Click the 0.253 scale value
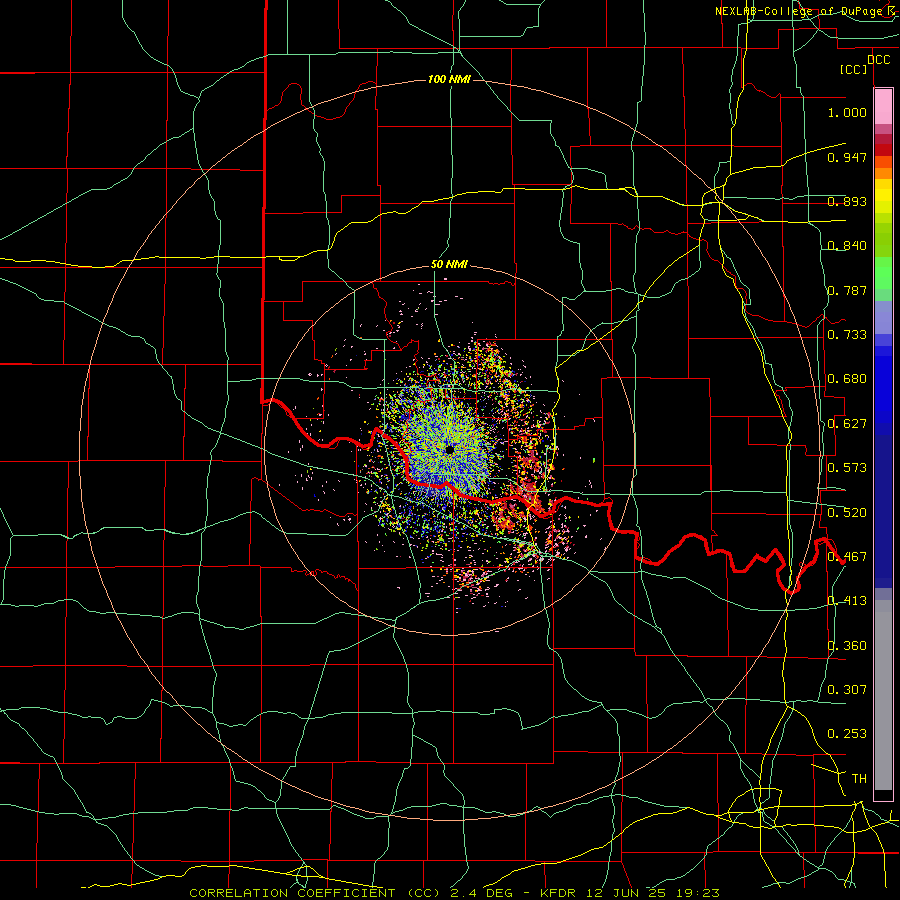 click(847, 734)
